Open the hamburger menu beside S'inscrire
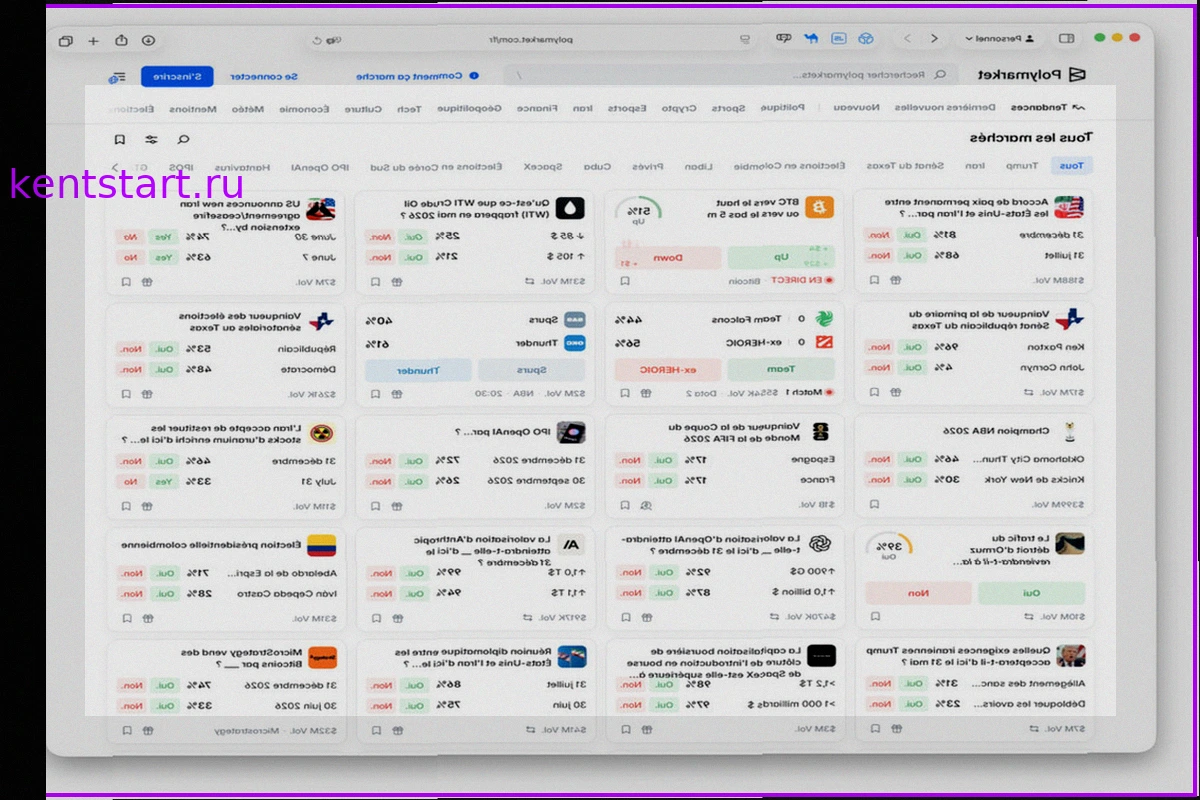This screenshot has height=800, width=1200. pyautogui.click(x=119, y=76)
